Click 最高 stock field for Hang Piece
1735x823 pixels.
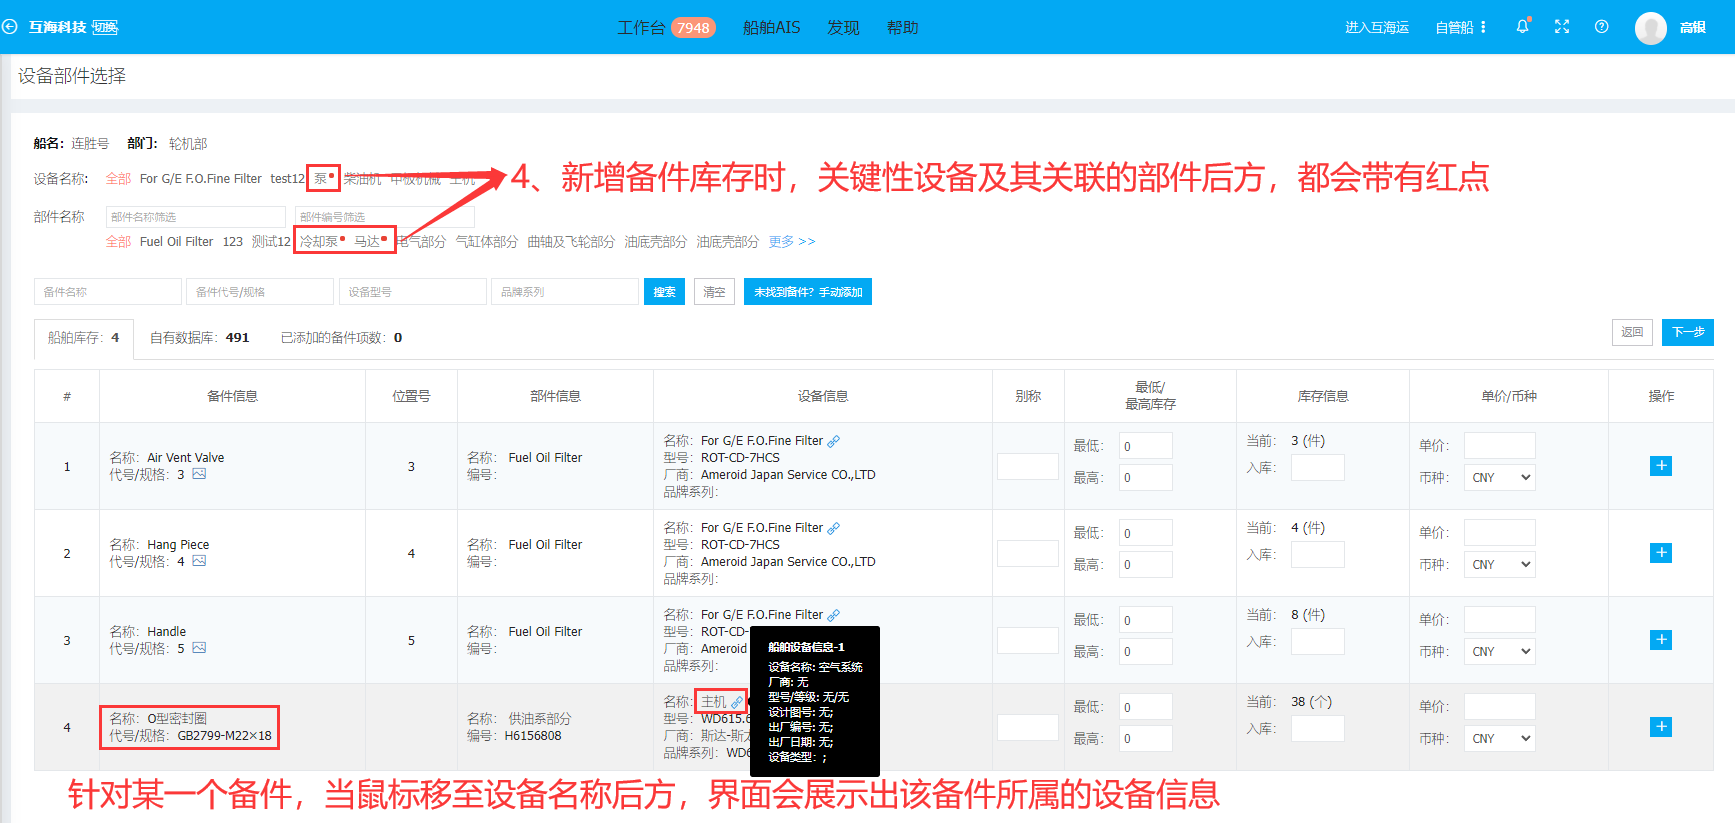click(x=1145, y=565)
